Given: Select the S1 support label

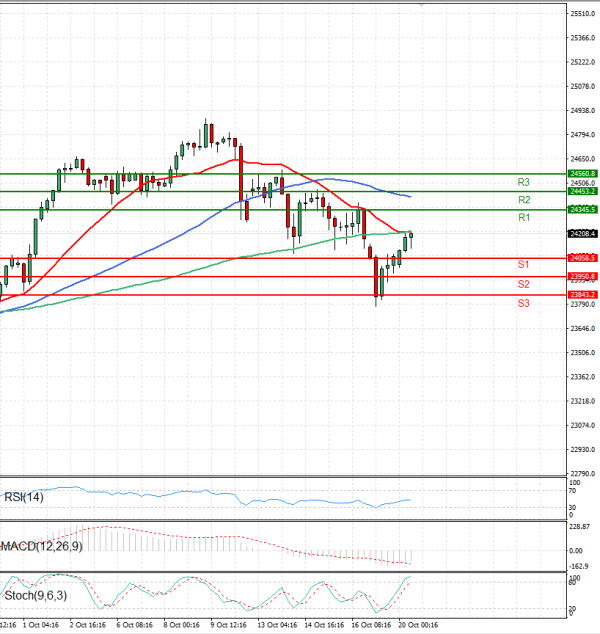Looking at the screenshot, I should pyautogui.click(x=523, y=265).
